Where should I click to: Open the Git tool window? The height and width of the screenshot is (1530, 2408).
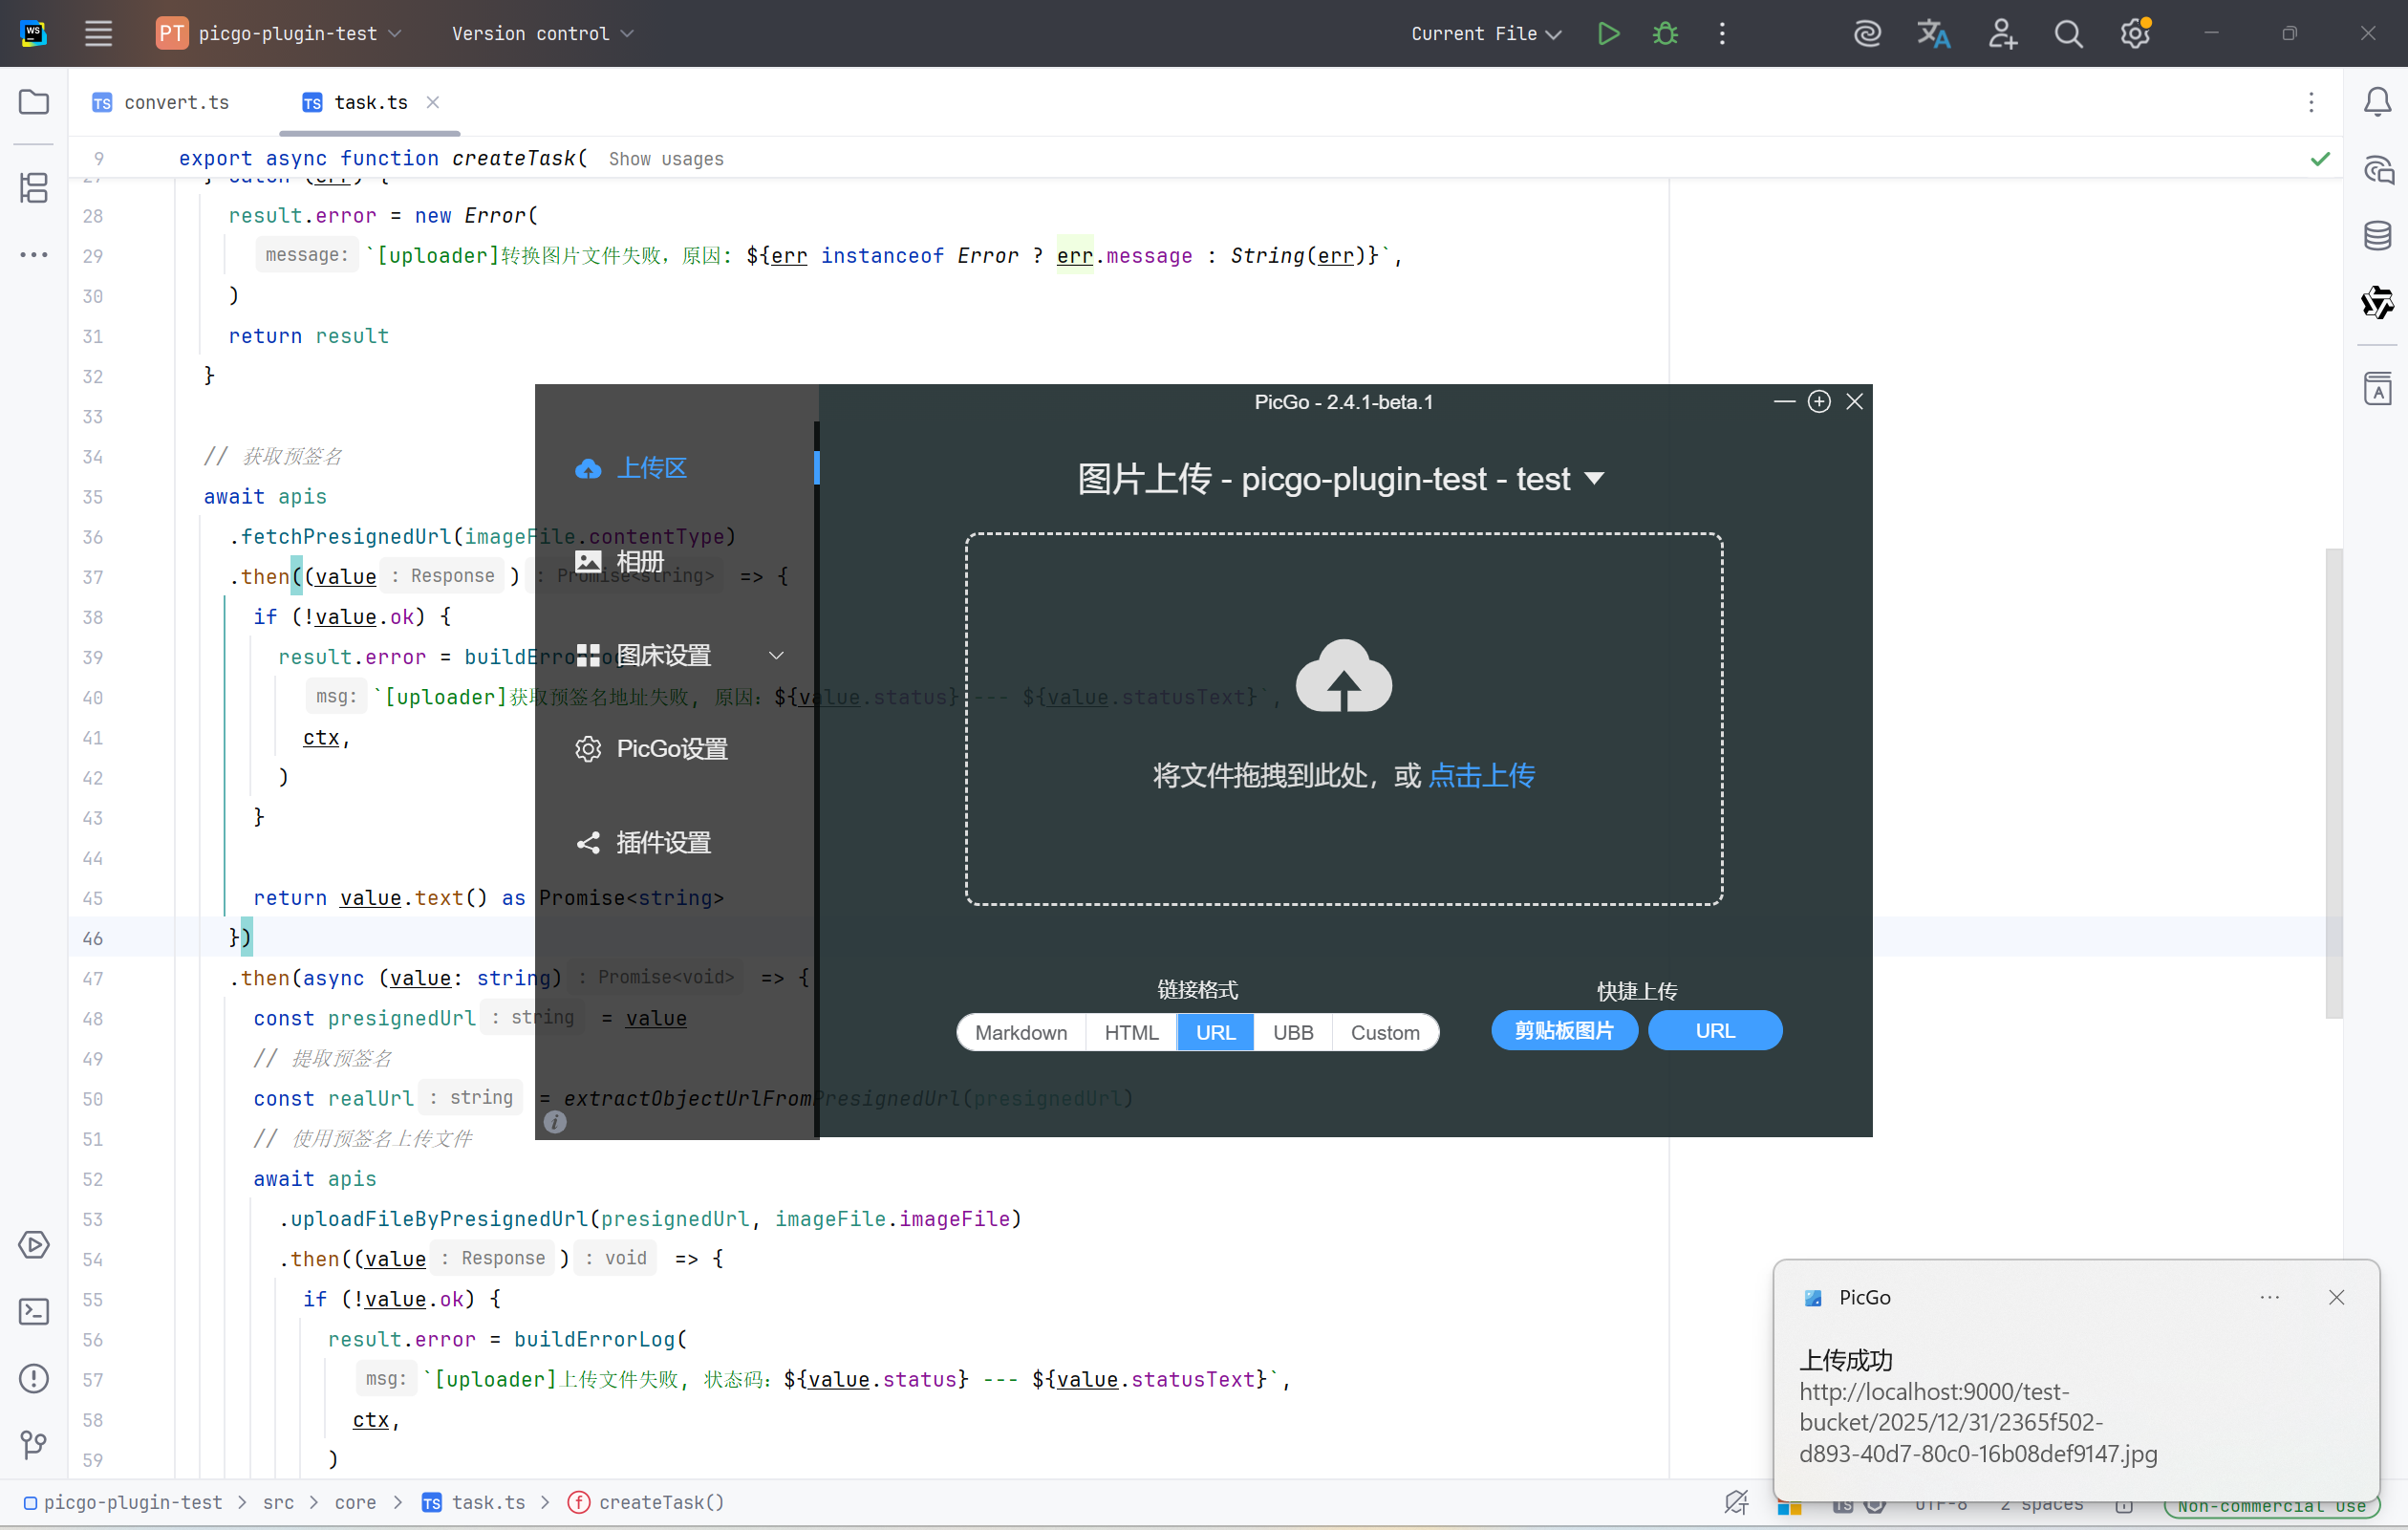tap(34, 1444)
